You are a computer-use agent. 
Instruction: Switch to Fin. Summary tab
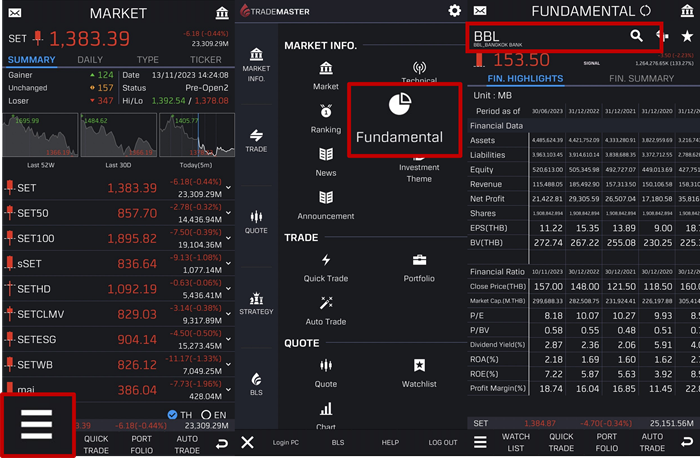tap(642, 79)
